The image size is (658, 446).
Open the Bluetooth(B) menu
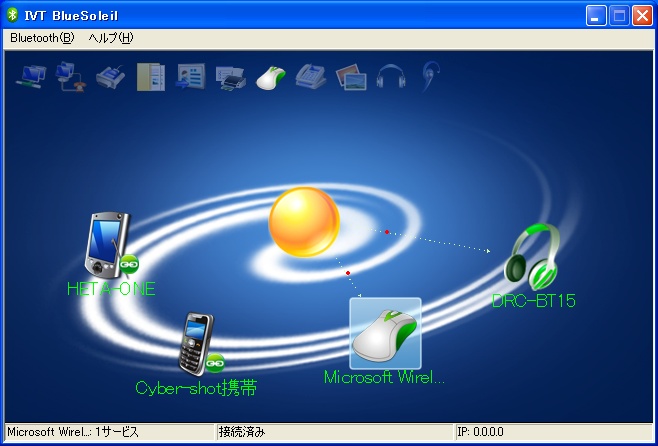[42, 38]
